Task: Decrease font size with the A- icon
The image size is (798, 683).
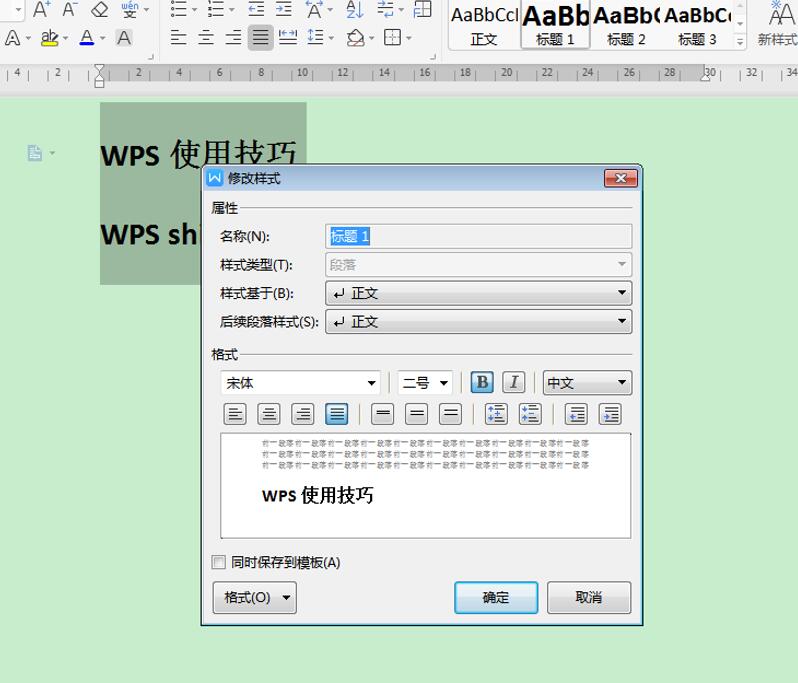Action: [69, 9]
